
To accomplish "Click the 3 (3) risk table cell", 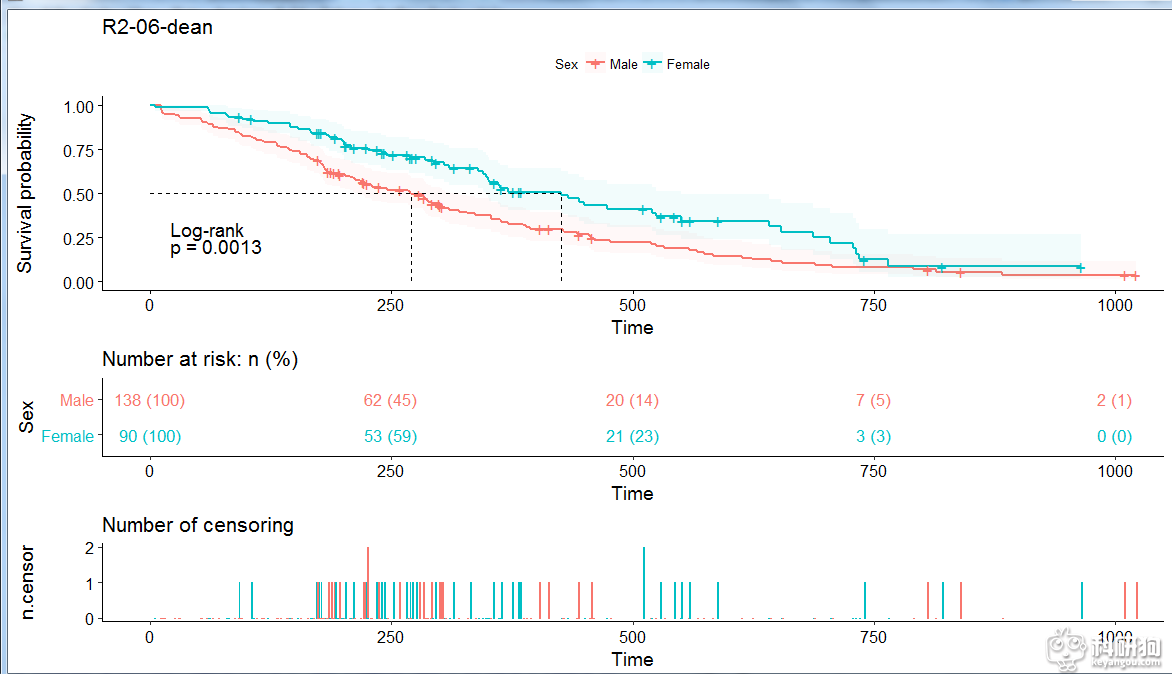I will pos(873,436).
